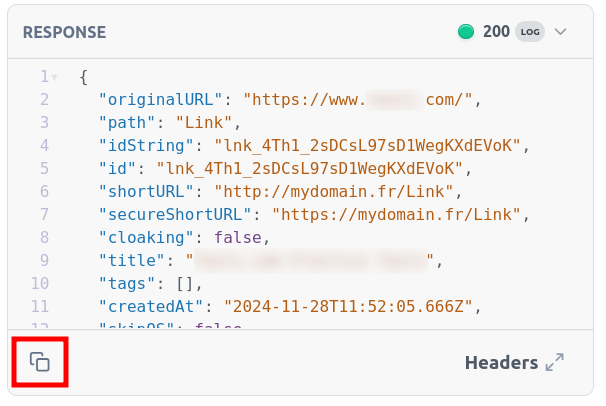Click the originalURL value

click(x=363, y=100)
